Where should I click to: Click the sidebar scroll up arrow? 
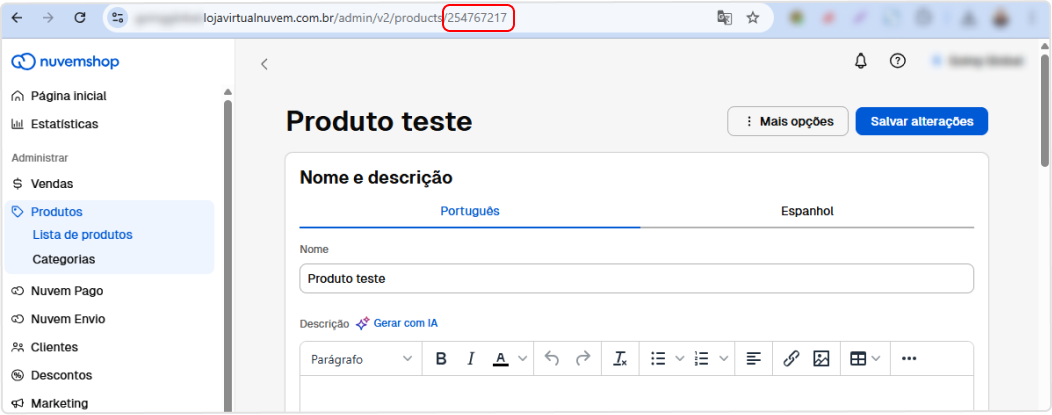tap(227, 92)
